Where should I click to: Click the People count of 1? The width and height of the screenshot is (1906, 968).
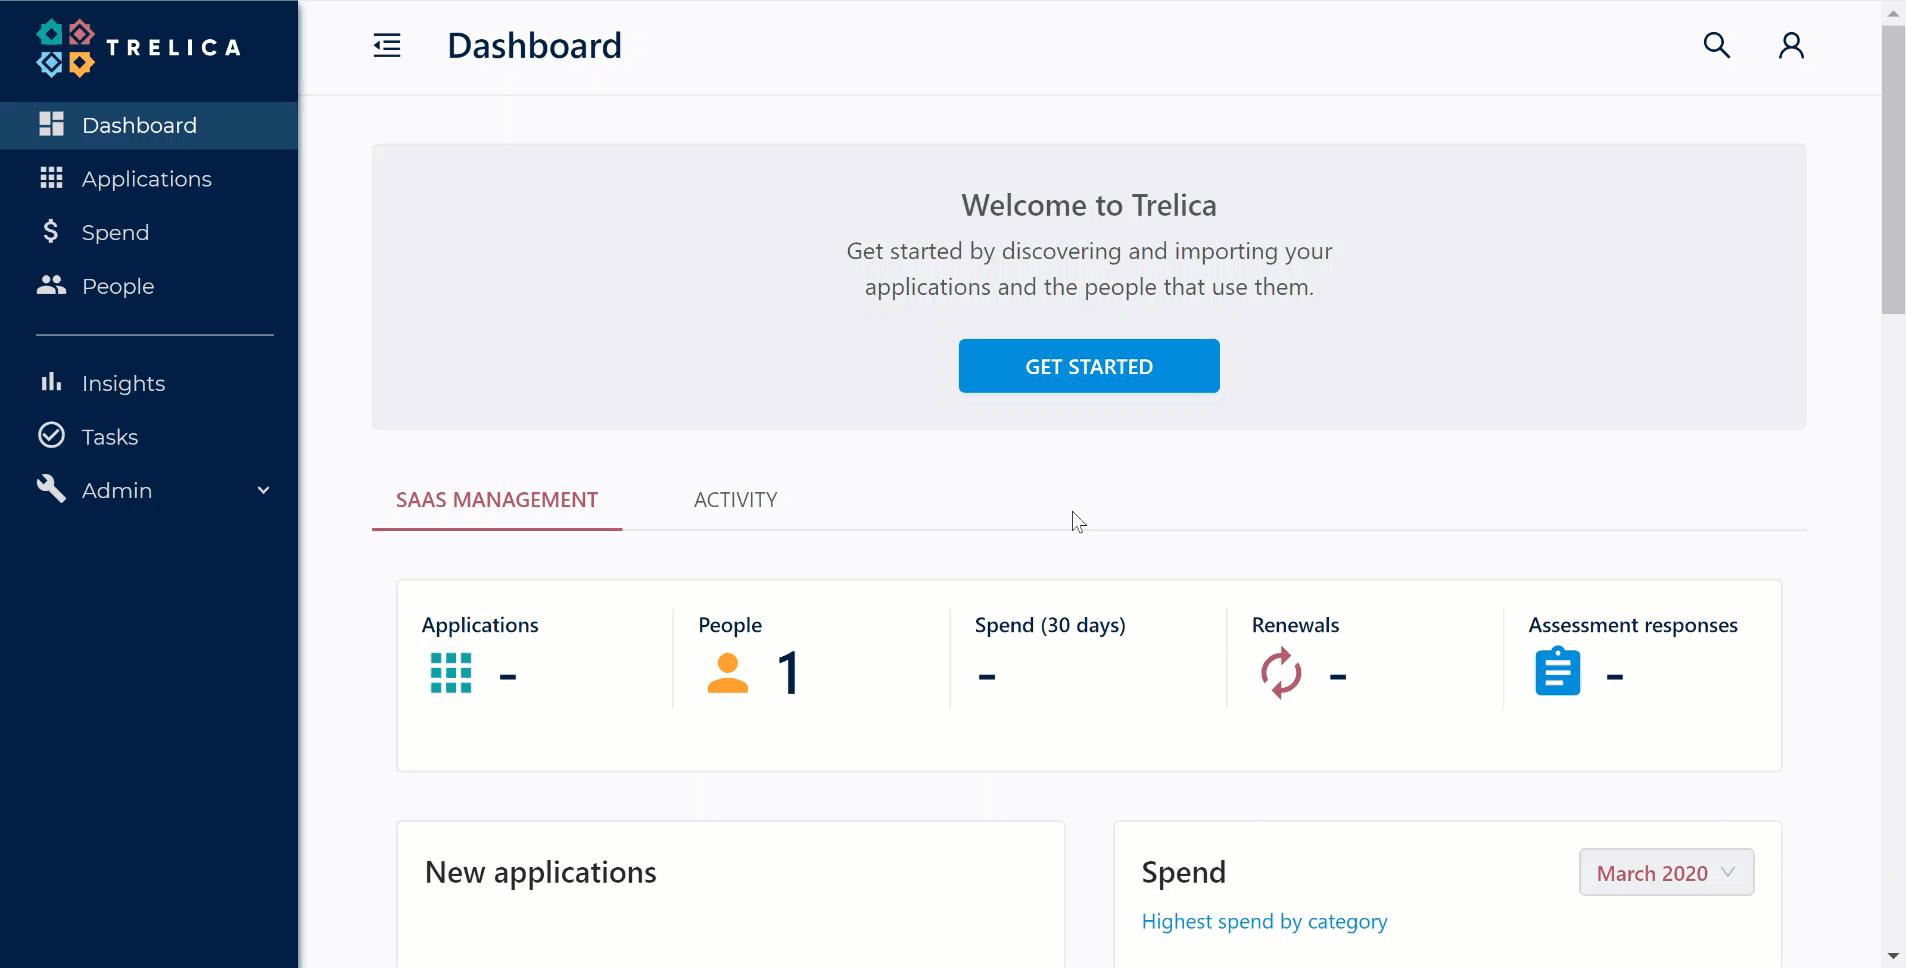tap(789, 673)
